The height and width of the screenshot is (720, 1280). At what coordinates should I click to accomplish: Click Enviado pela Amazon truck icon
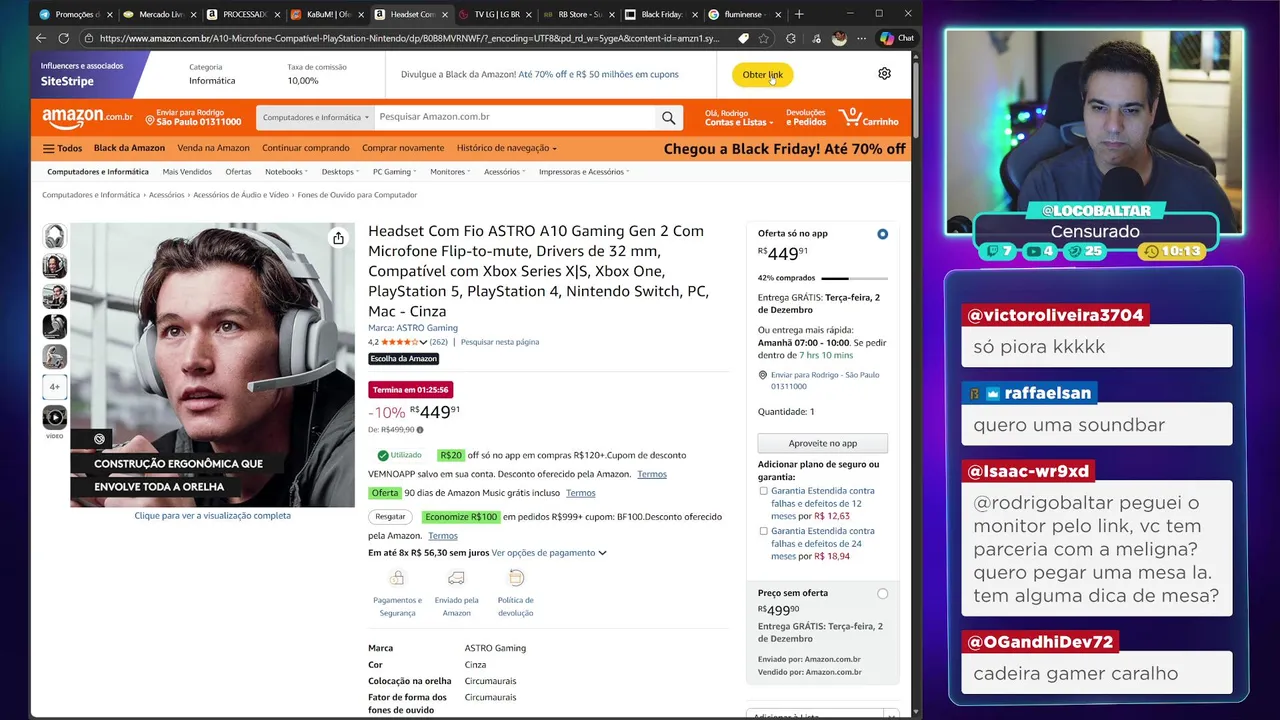(456, 578)
